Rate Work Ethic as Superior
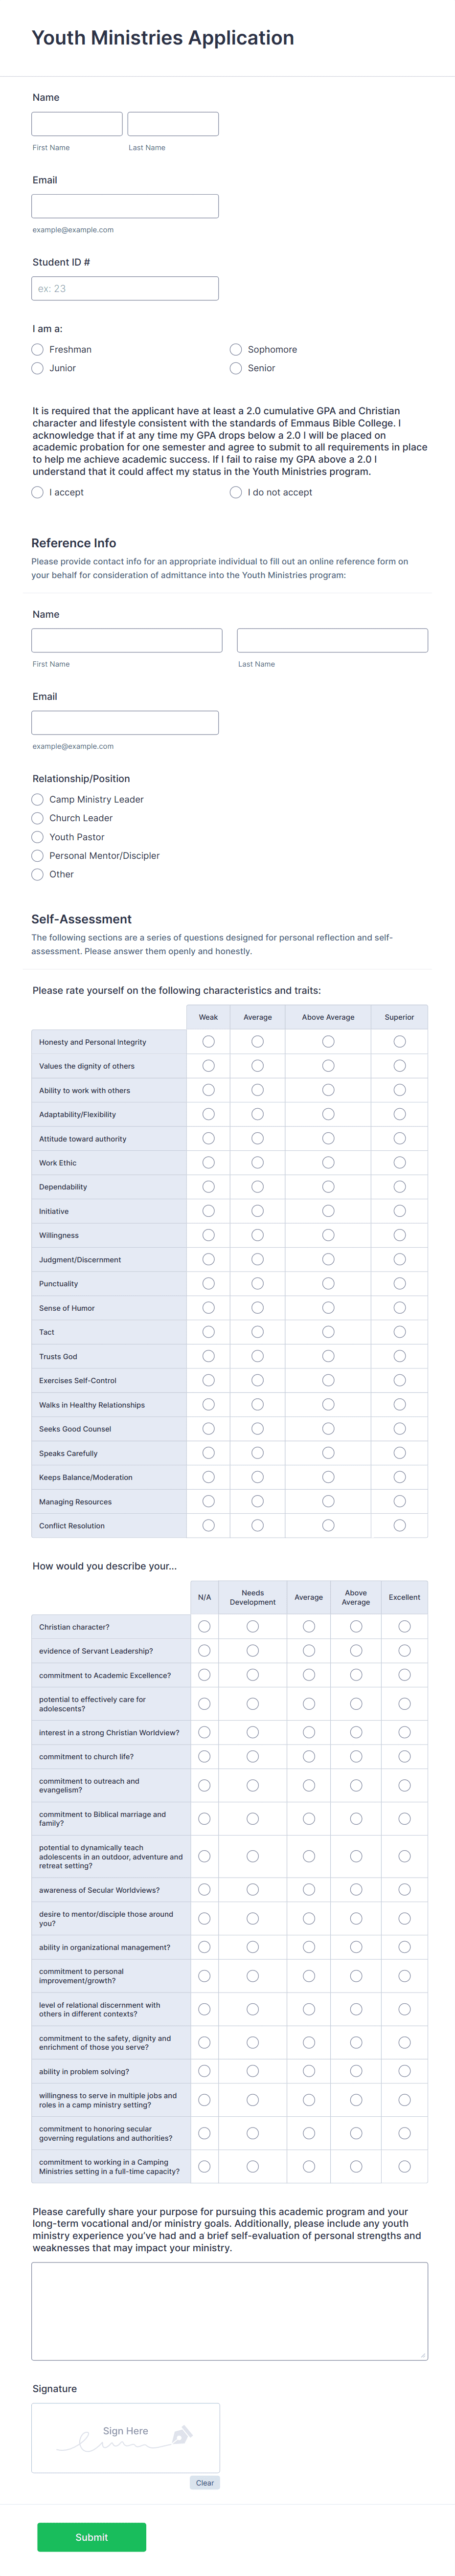This screenshot has height=2576, width=455. click(x=399, y=1163)
